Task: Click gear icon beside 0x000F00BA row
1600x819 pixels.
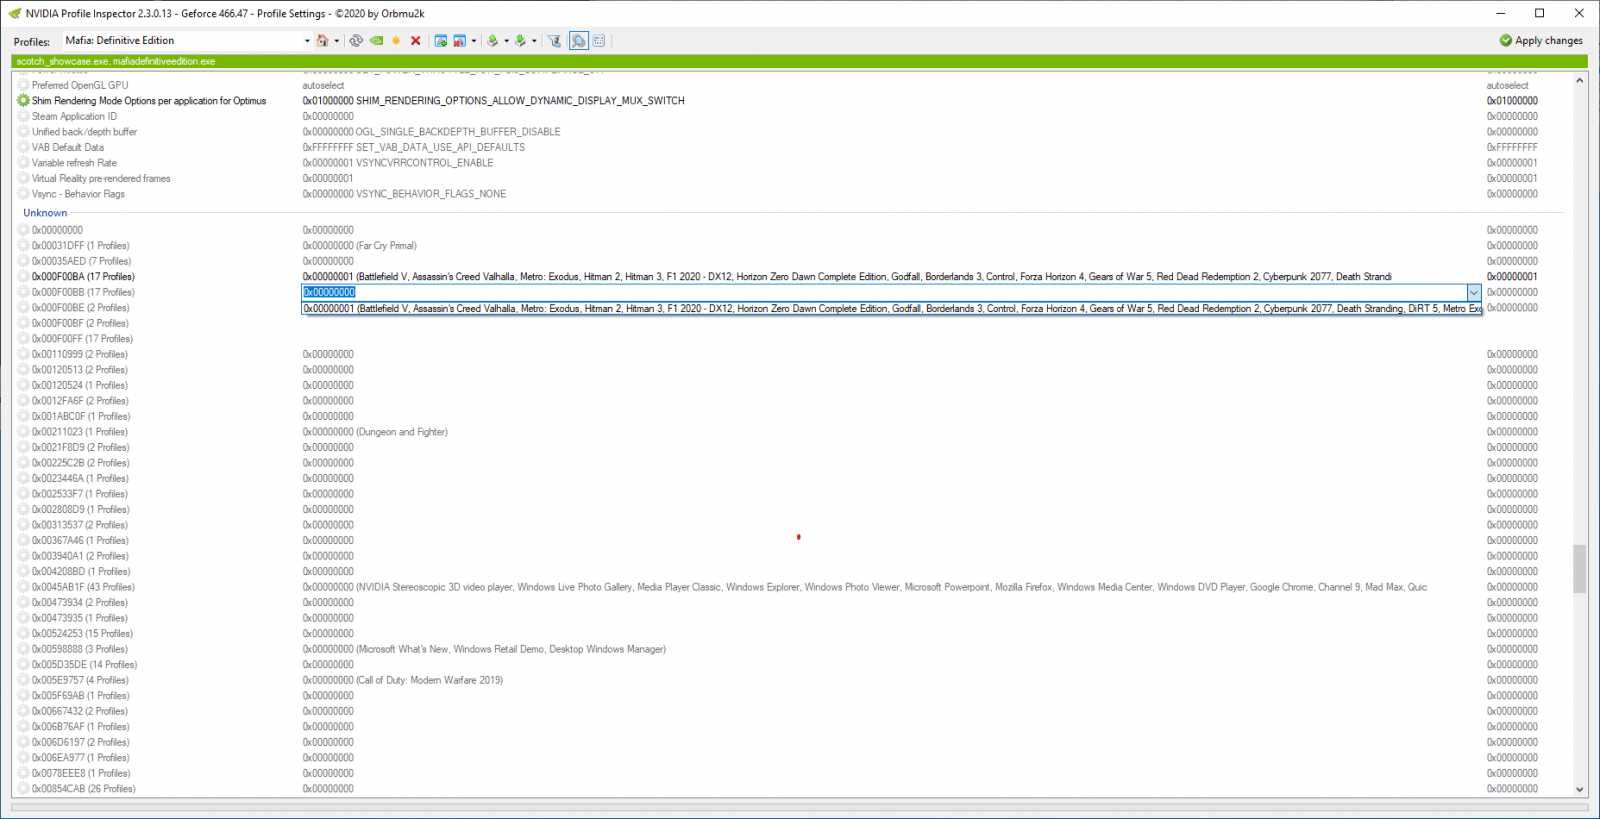Action: [x=23, y=277]
